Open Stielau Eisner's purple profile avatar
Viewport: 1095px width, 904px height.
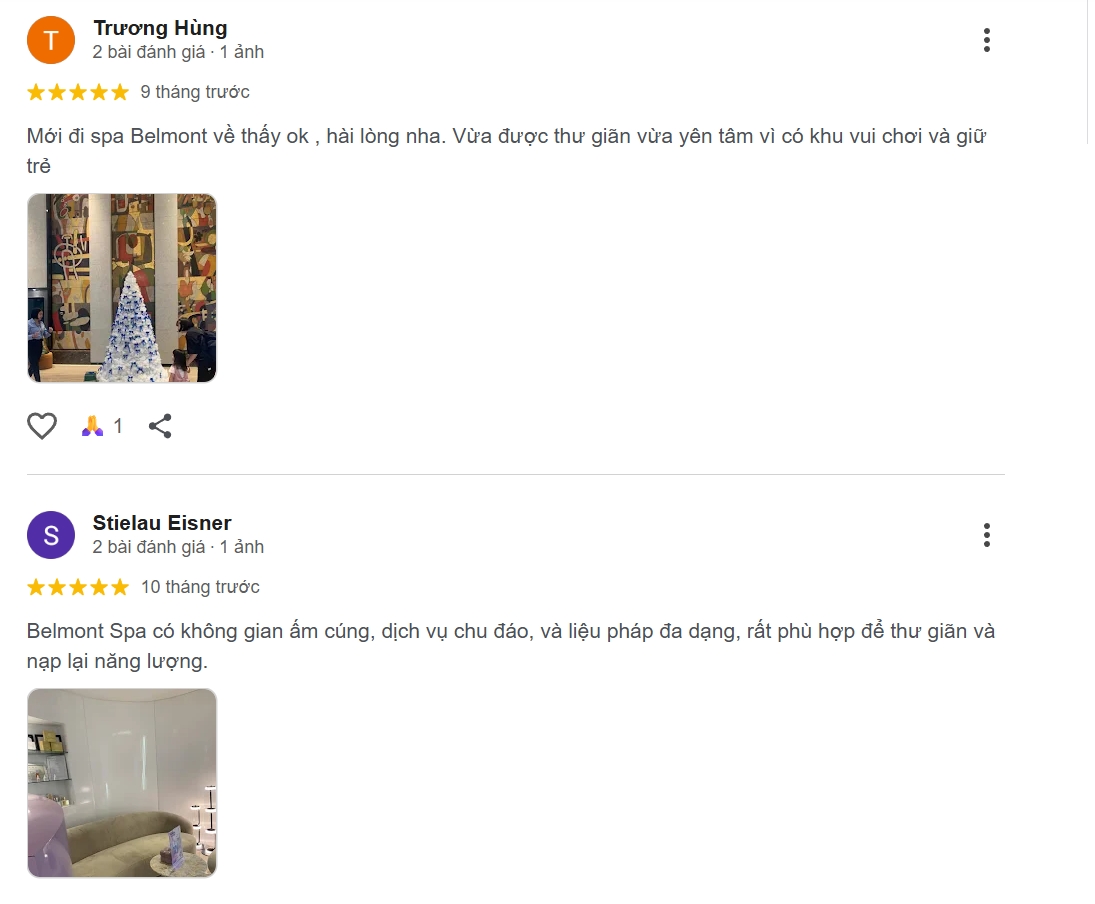(x=51, y=535)
